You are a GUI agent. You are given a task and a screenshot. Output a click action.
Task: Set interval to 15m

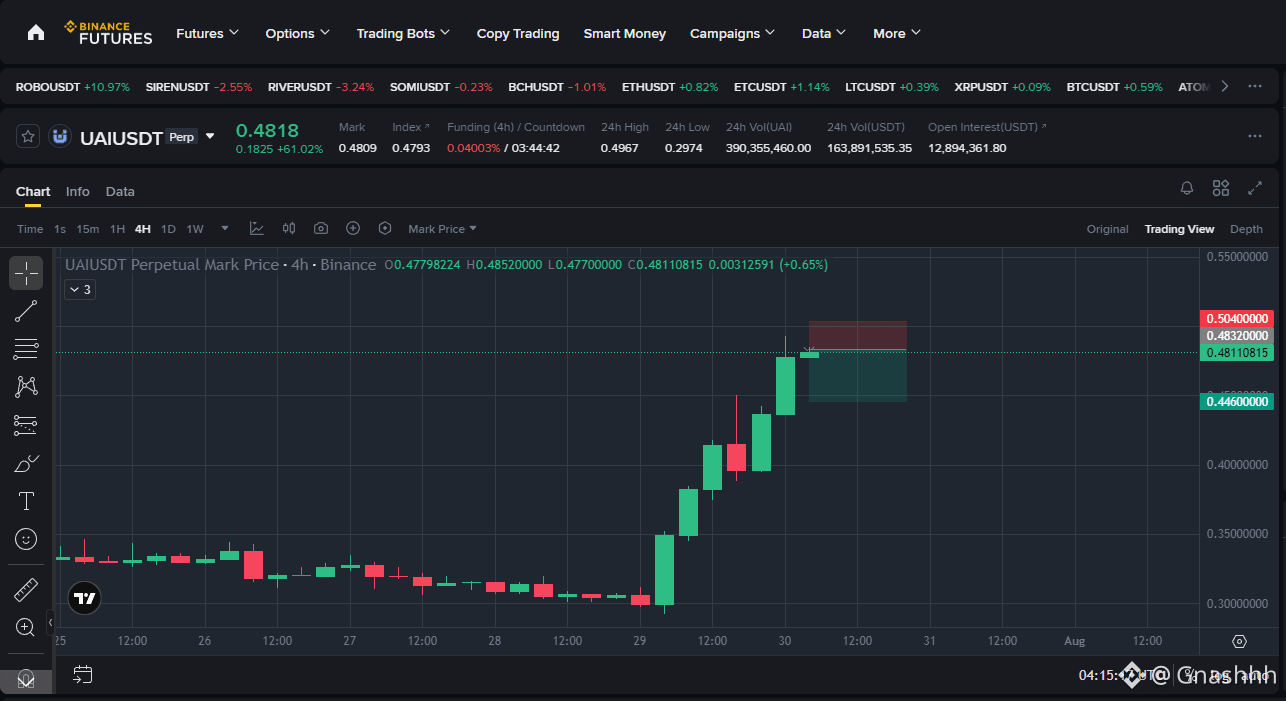point(88,229)
